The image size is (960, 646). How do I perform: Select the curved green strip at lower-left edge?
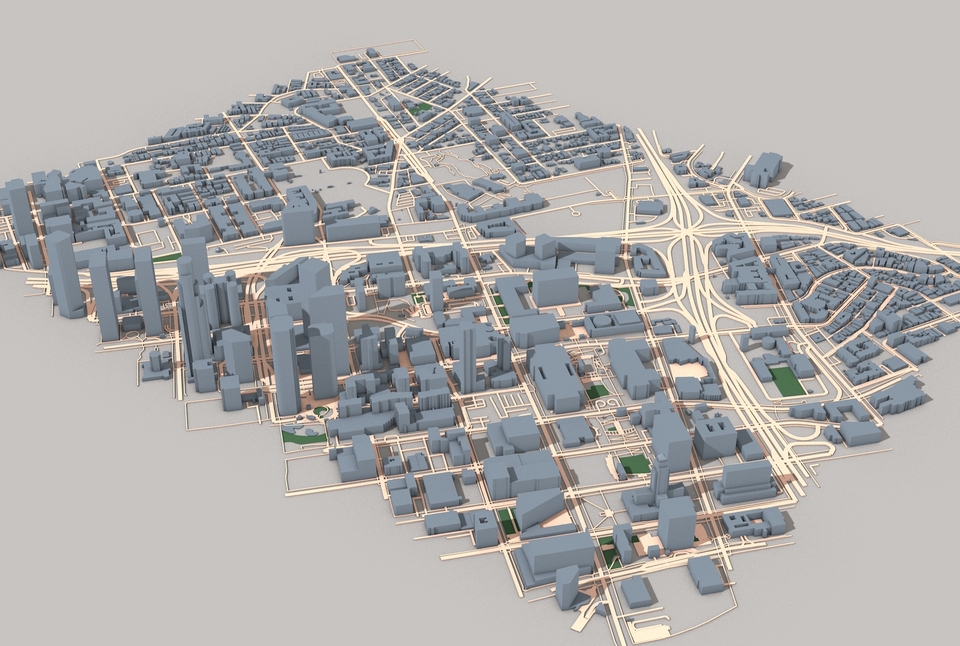303,436
